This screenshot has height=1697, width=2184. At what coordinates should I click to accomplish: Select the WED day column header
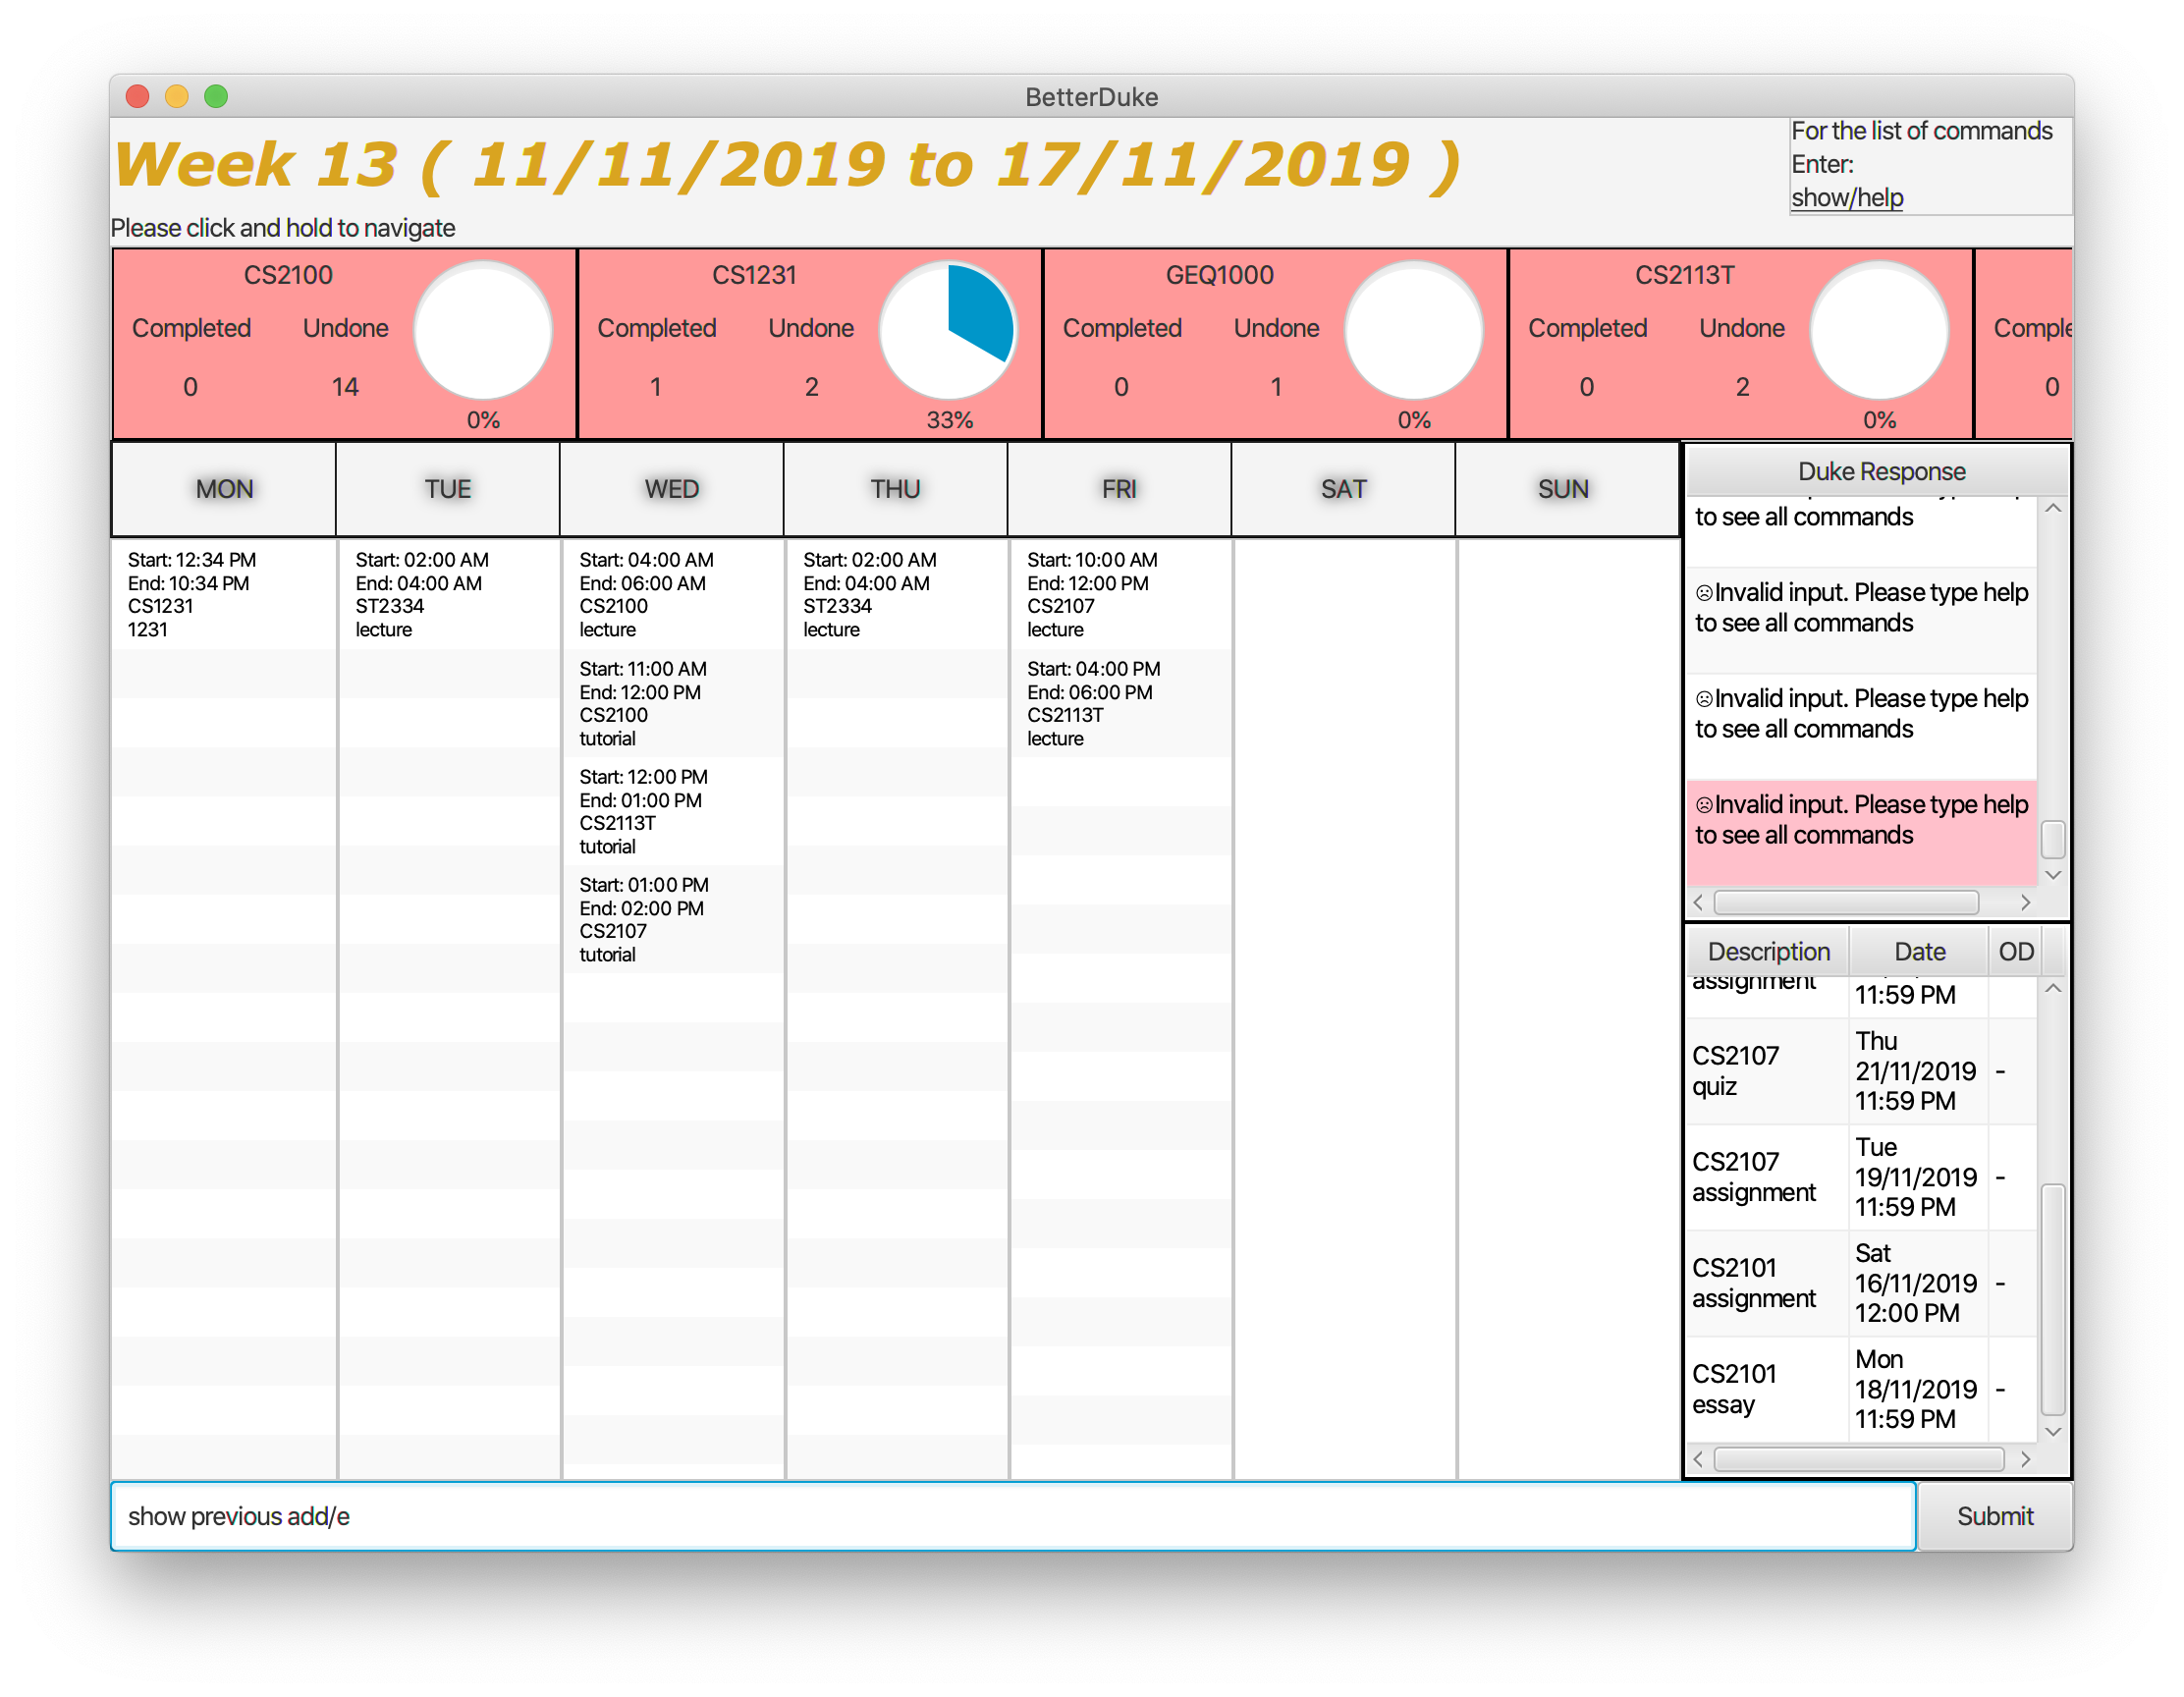[671, 489]
